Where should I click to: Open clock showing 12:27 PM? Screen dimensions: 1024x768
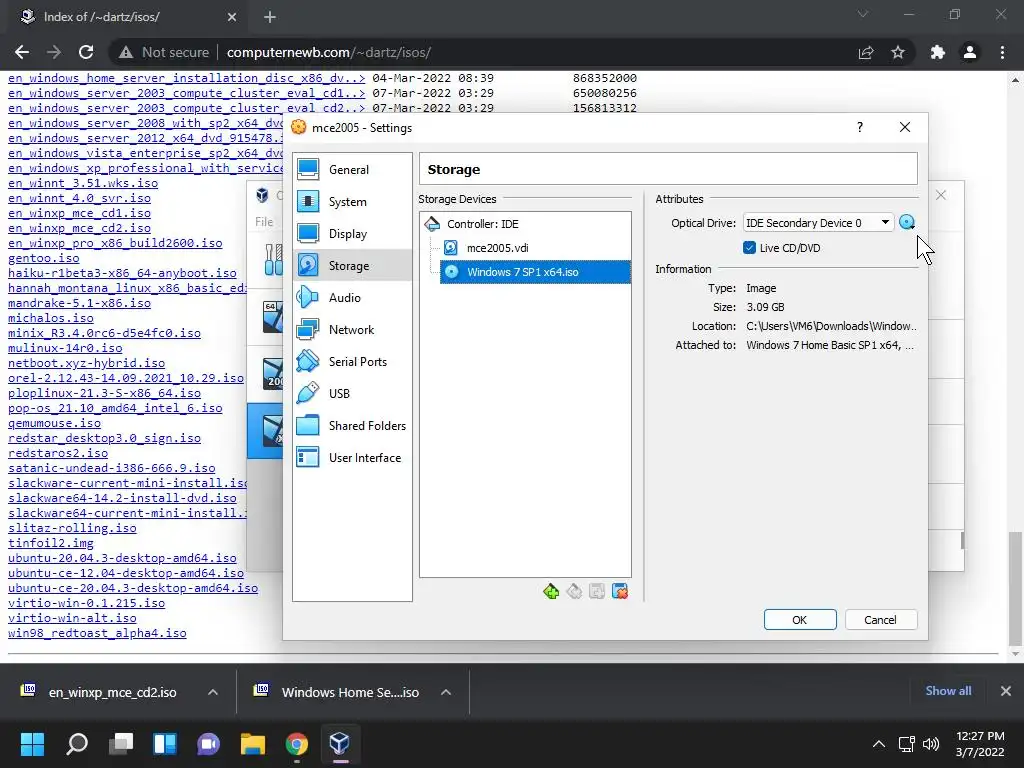980,744
